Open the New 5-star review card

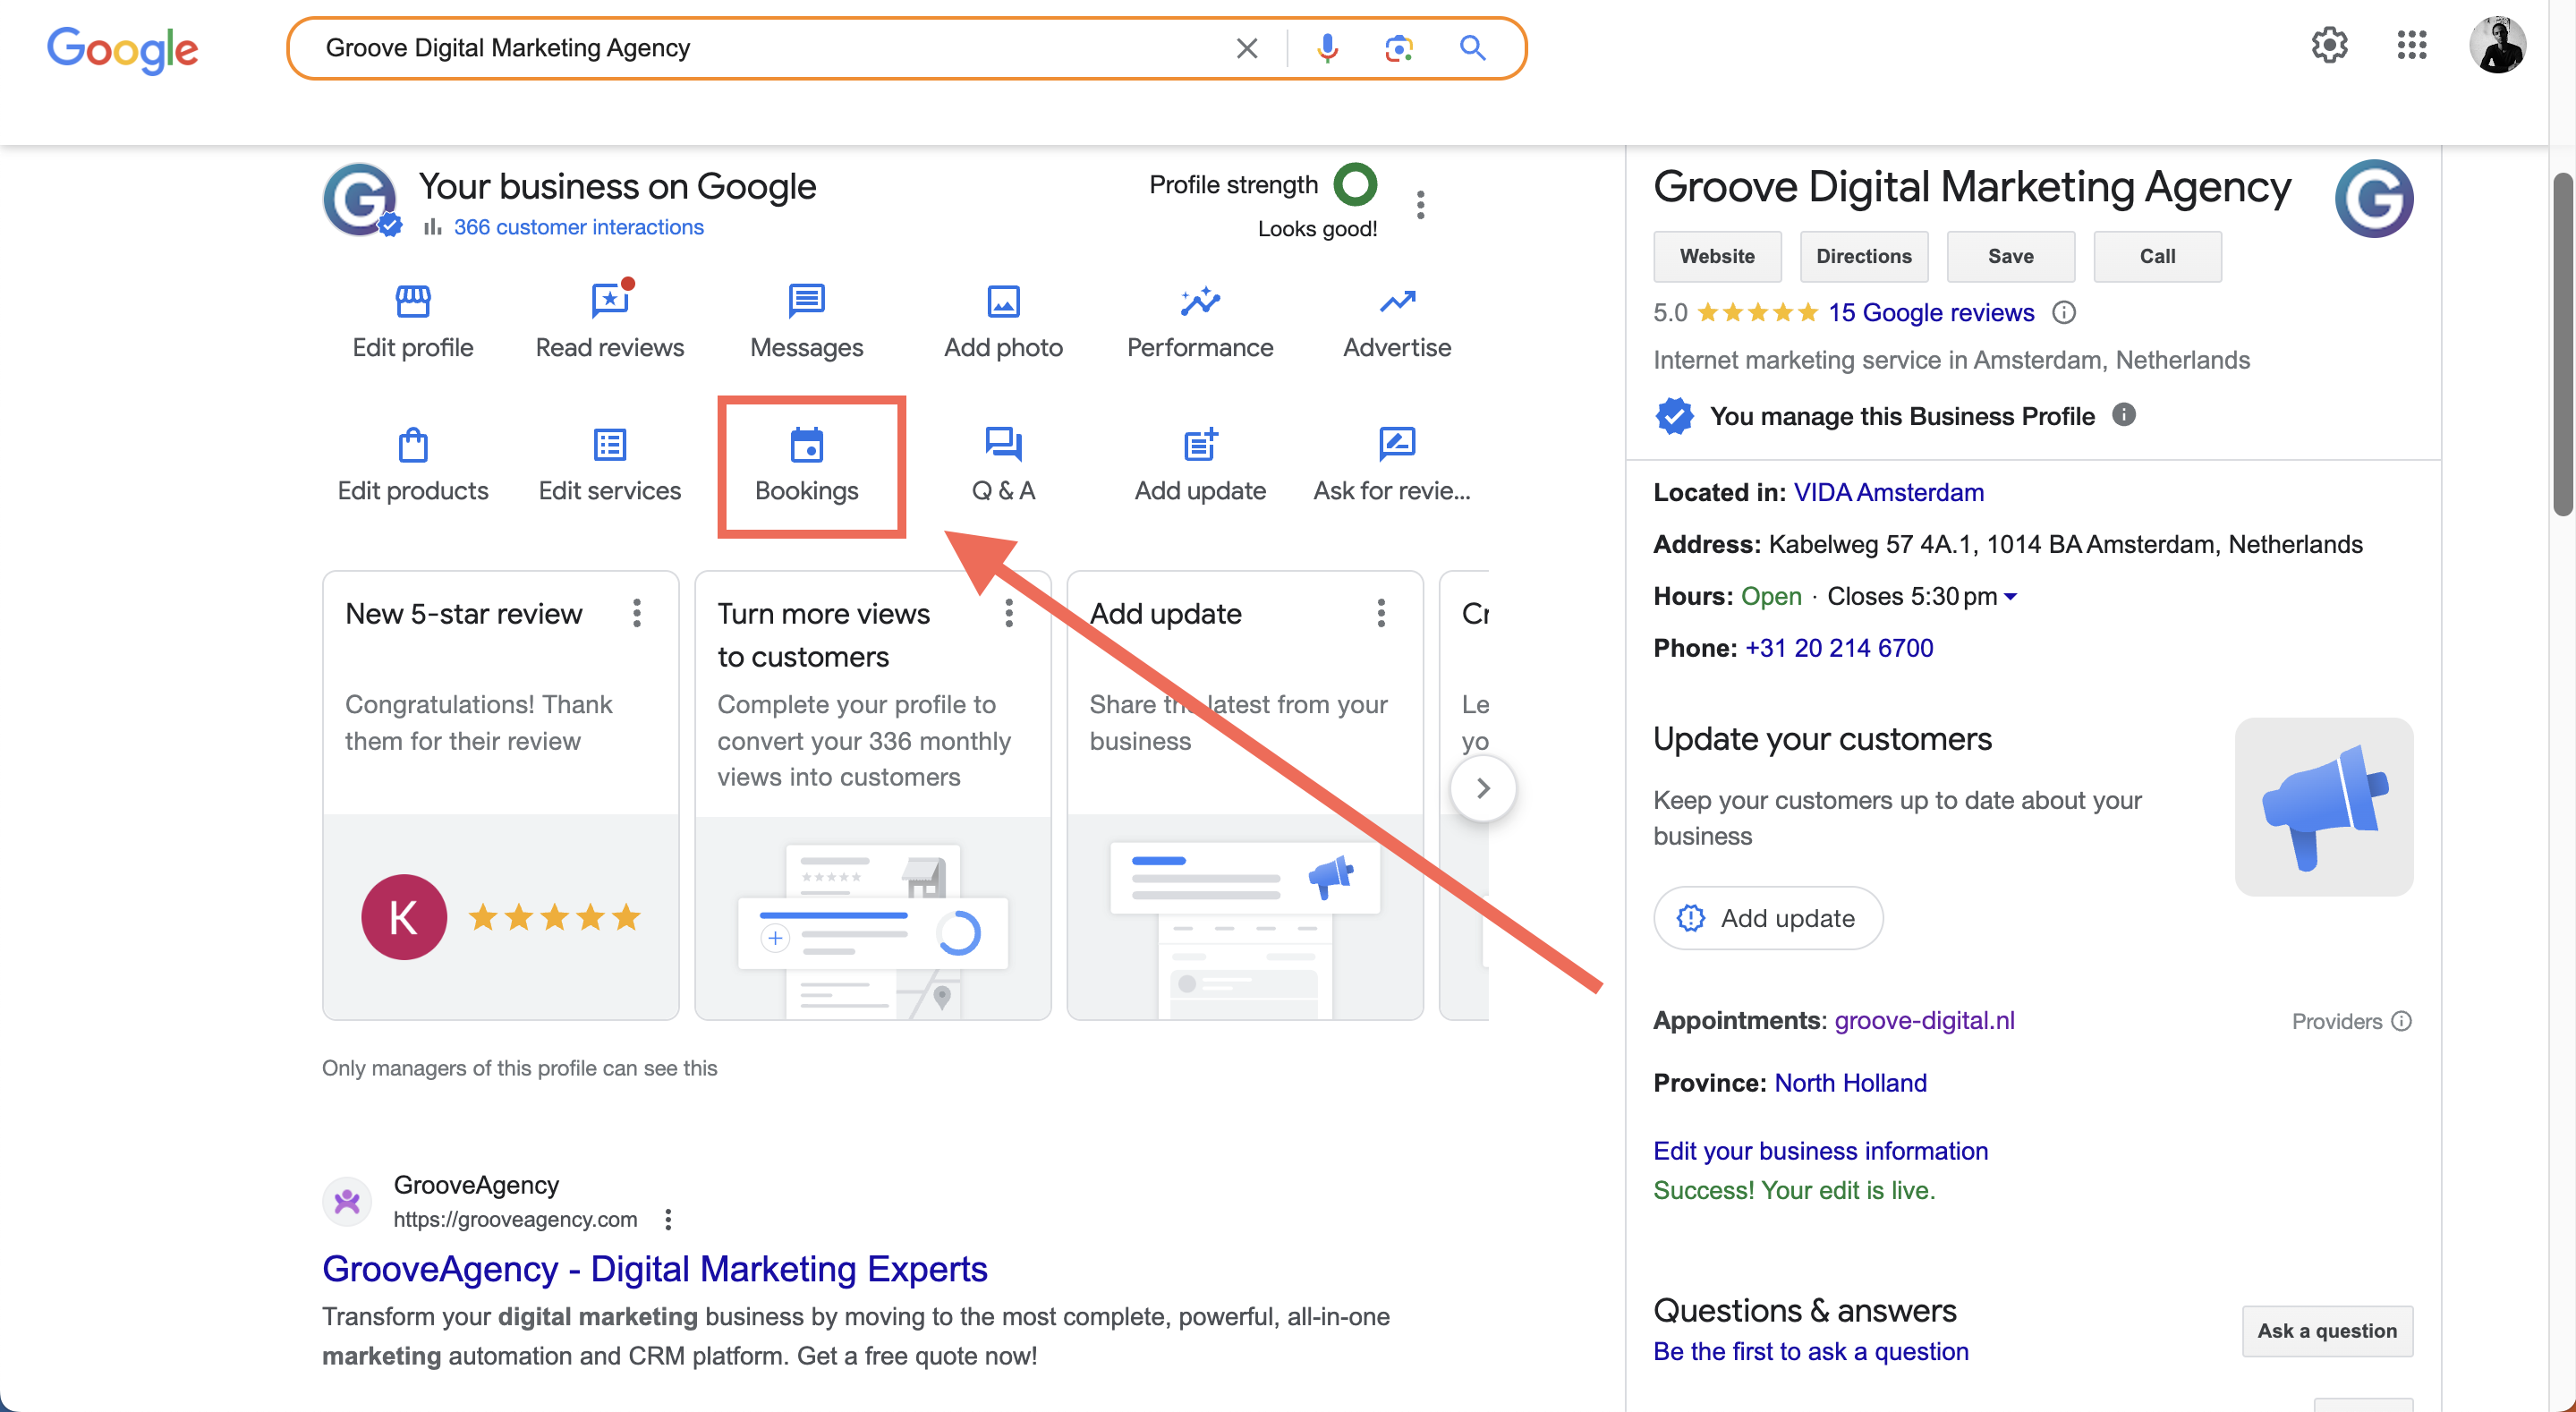click(500, 795)
